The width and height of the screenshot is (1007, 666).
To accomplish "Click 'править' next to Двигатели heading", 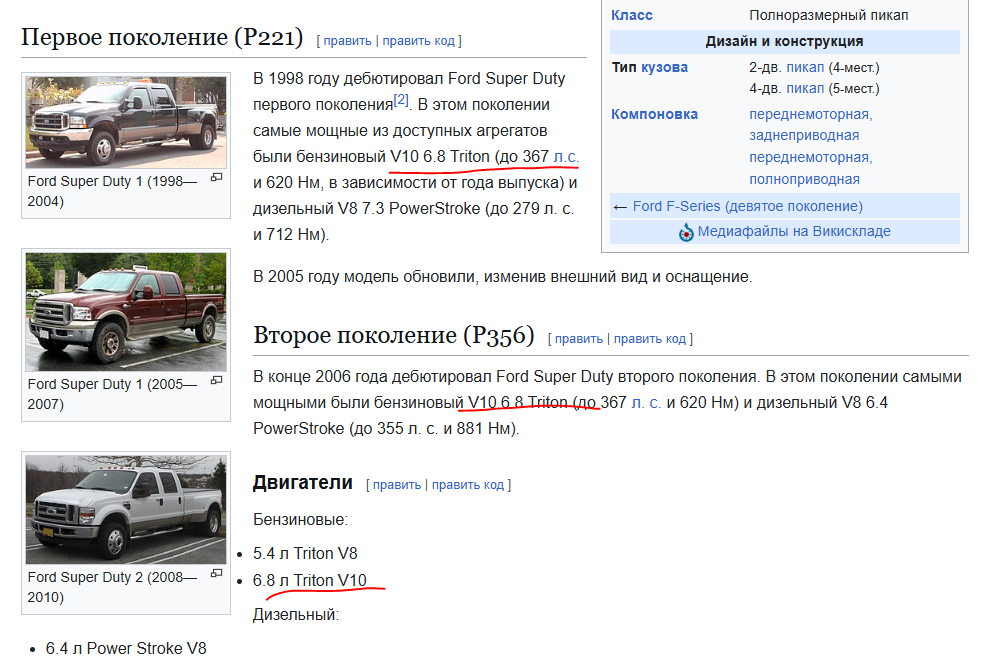I will point(397,485).
